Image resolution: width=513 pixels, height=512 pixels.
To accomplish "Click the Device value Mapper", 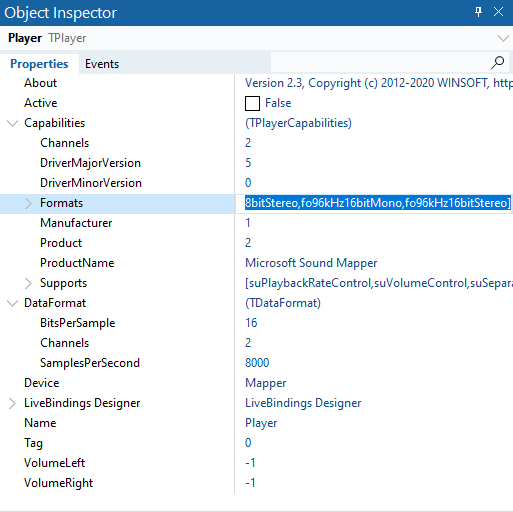I will (266, 383).
